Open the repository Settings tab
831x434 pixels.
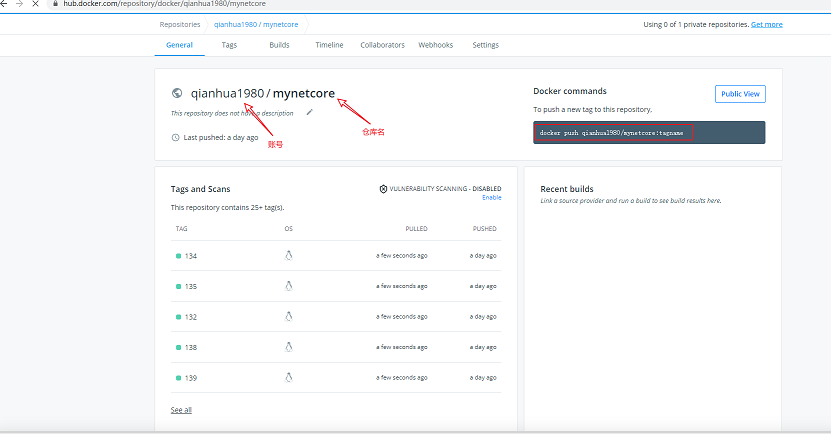point(485,45)
